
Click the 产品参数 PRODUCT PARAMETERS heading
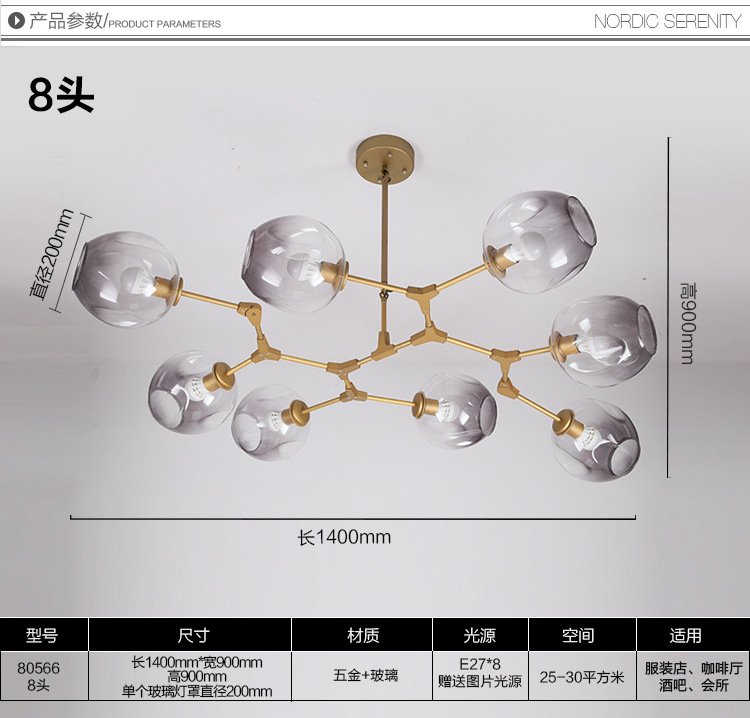click(x=125, y=22)
